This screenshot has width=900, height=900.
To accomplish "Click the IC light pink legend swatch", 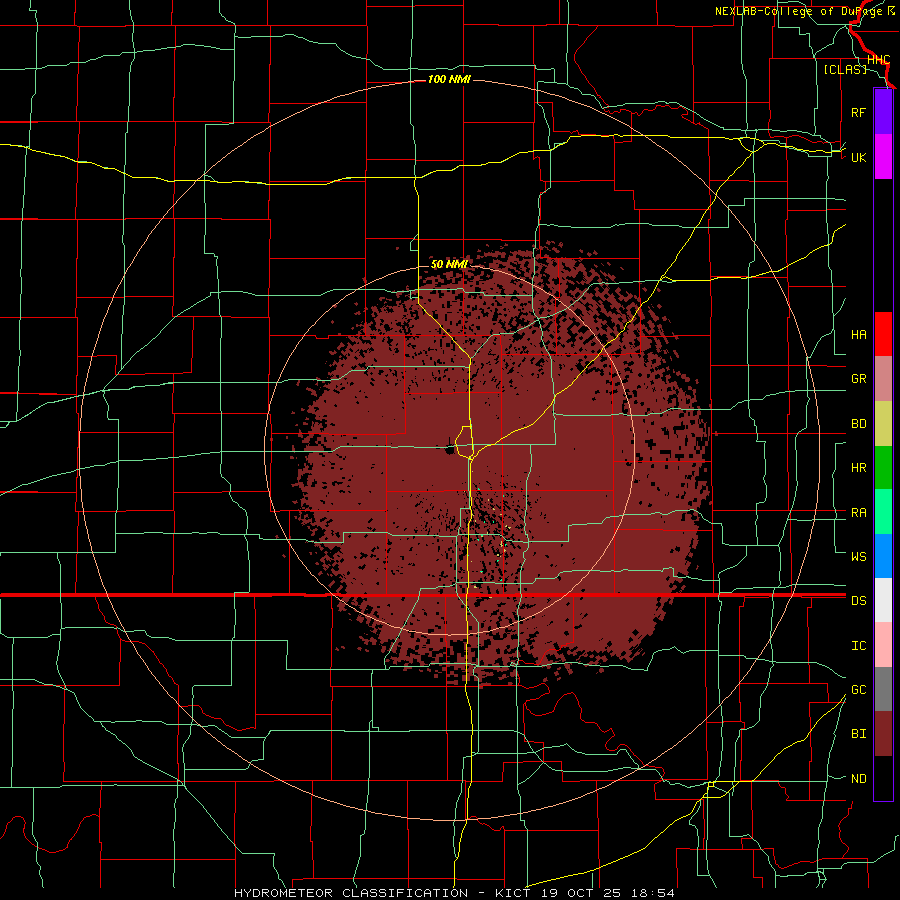I will pos(883,645).
